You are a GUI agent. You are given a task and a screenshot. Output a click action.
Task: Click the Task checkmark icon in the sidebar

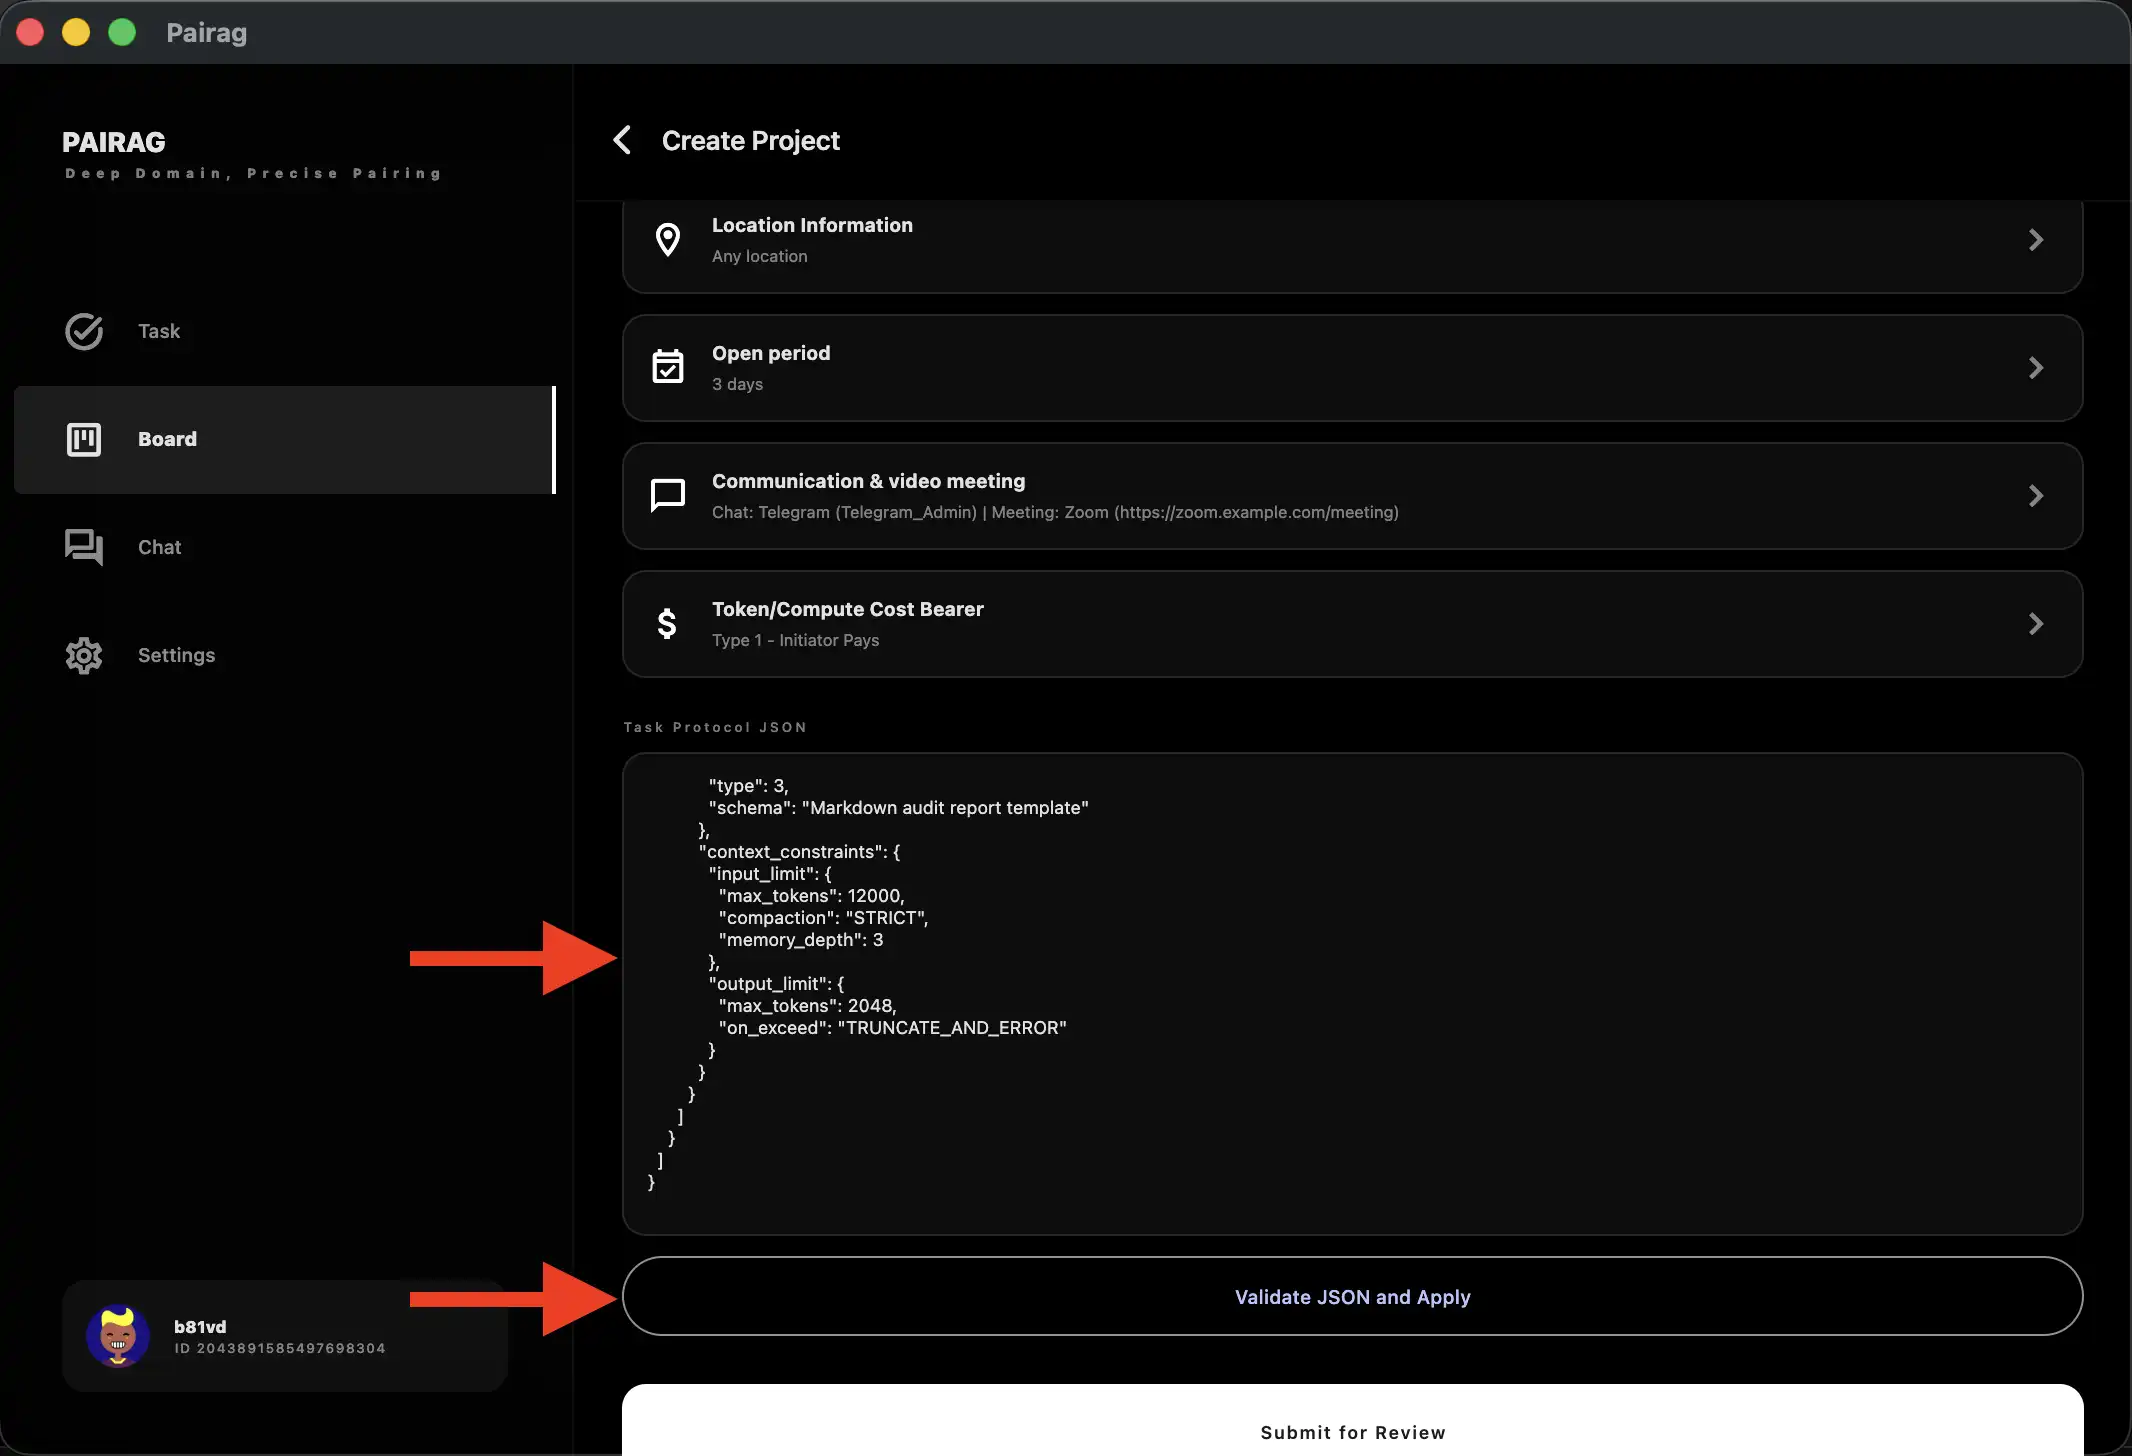pyautogui.click(x=84, y=331)
